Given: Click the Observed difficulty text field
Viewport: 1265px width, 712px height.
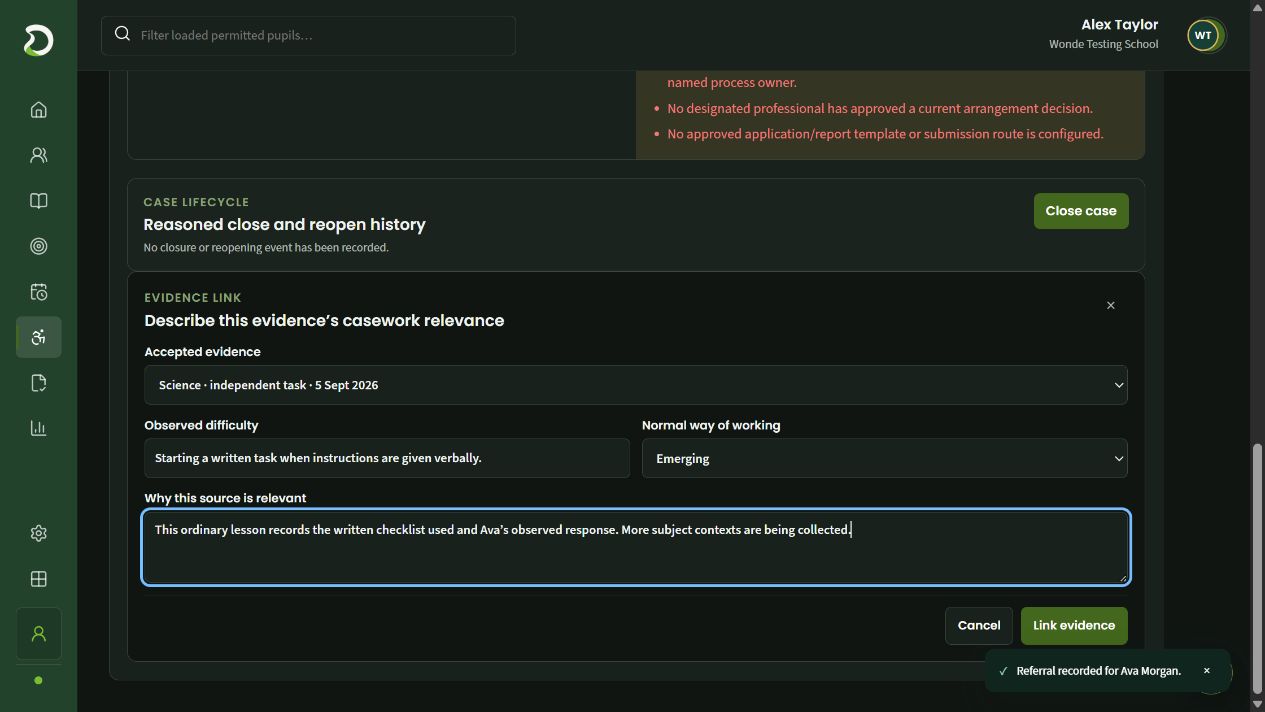Looking at the screenshot, I should click(387, 459).
